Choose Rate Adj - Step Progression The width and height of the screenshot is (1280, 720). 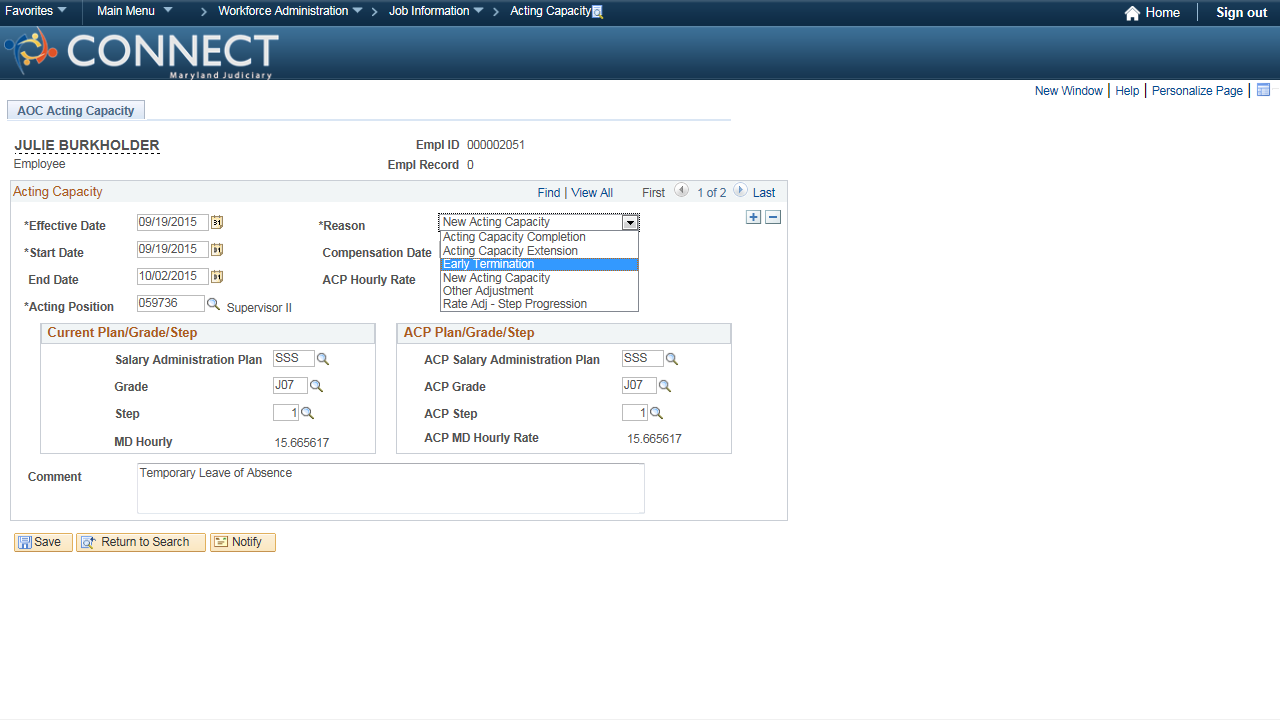point(539,304)
